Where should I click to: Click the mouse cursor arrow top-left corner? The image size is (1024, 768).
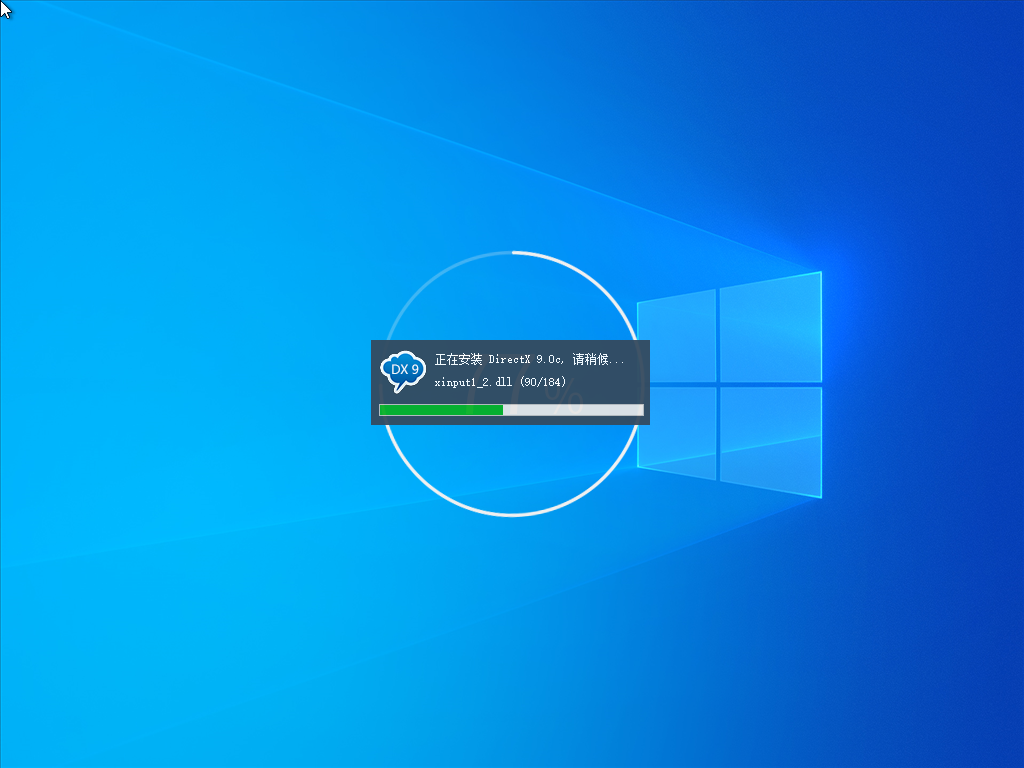(x=6, y=10)
